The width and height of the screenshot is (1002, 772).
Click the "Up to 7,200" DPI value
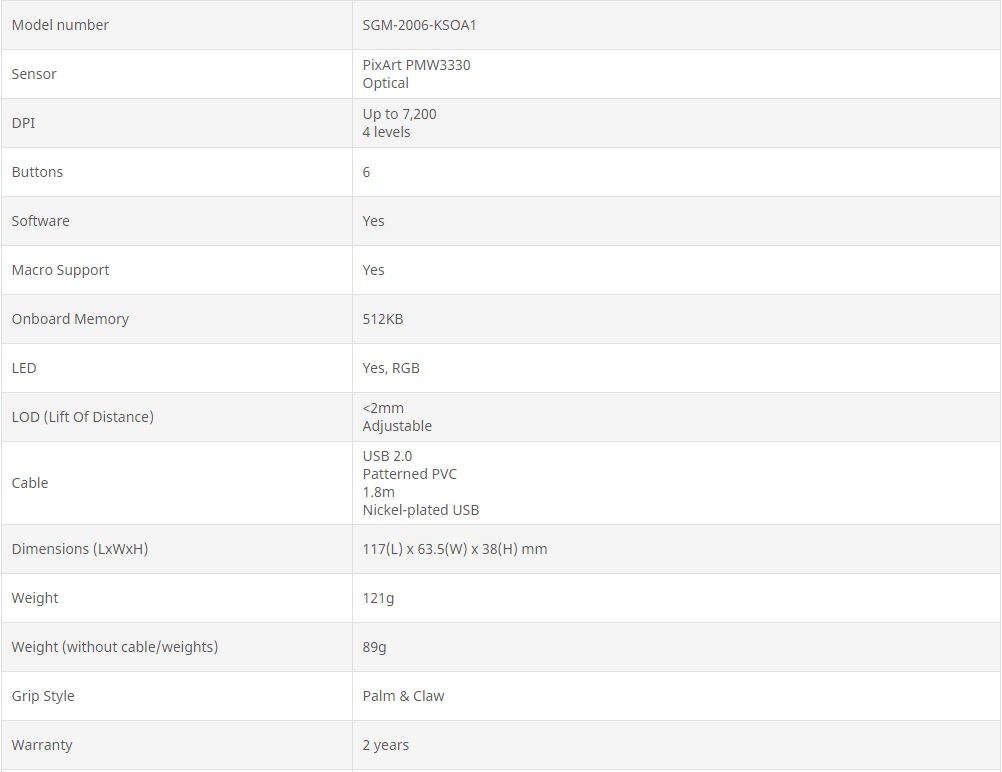(399, 114)
